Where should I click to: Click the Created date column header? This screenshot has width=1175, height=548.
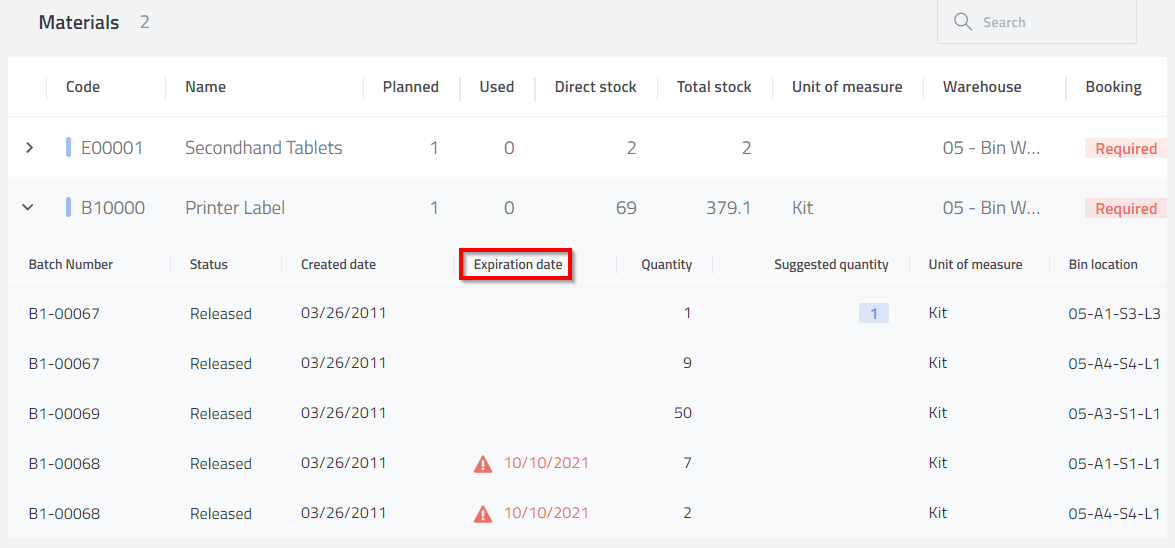coord(338,264)
